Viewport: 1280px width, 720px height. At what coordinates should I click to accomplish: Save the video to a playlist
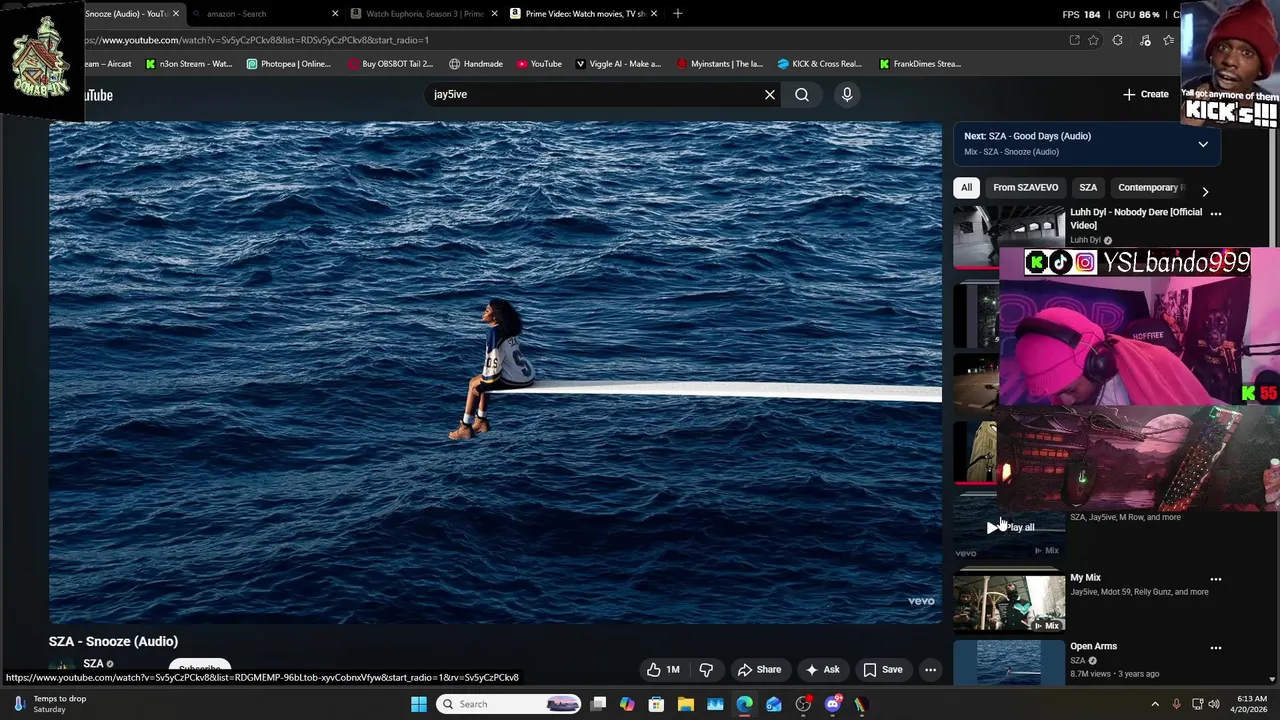882,670
